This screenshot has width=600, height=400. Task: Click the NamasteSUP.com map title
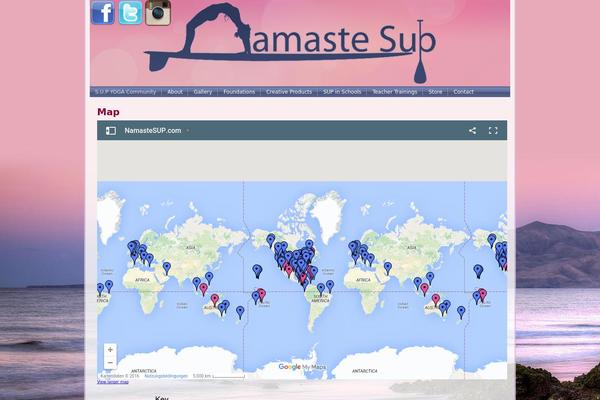[153, 131]
